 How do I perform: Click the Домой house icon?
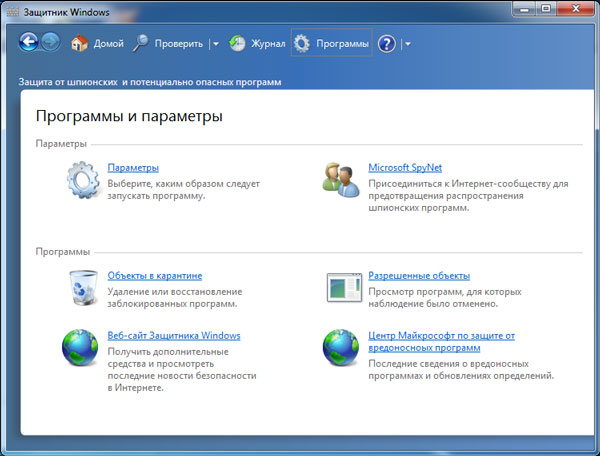(80, 43)
